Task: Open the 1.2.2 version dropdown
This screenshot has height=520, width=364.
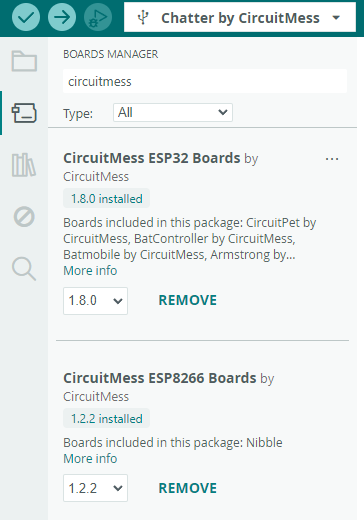Action: coord(95,488)
